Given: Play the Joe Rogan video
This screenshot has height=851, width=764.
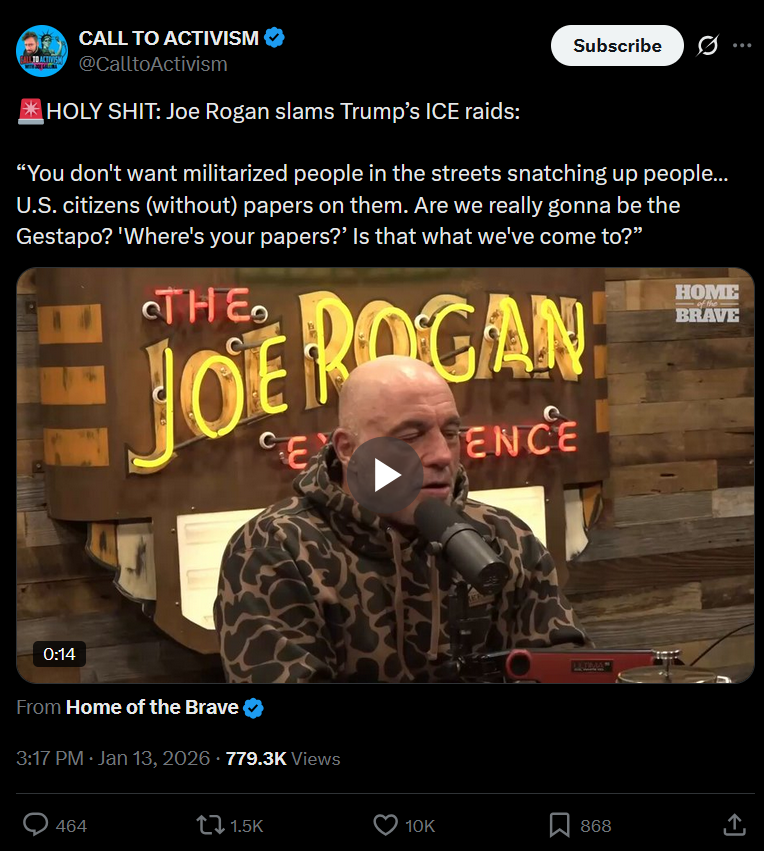Looking at the screenshot, I should (x=385, y=475).
